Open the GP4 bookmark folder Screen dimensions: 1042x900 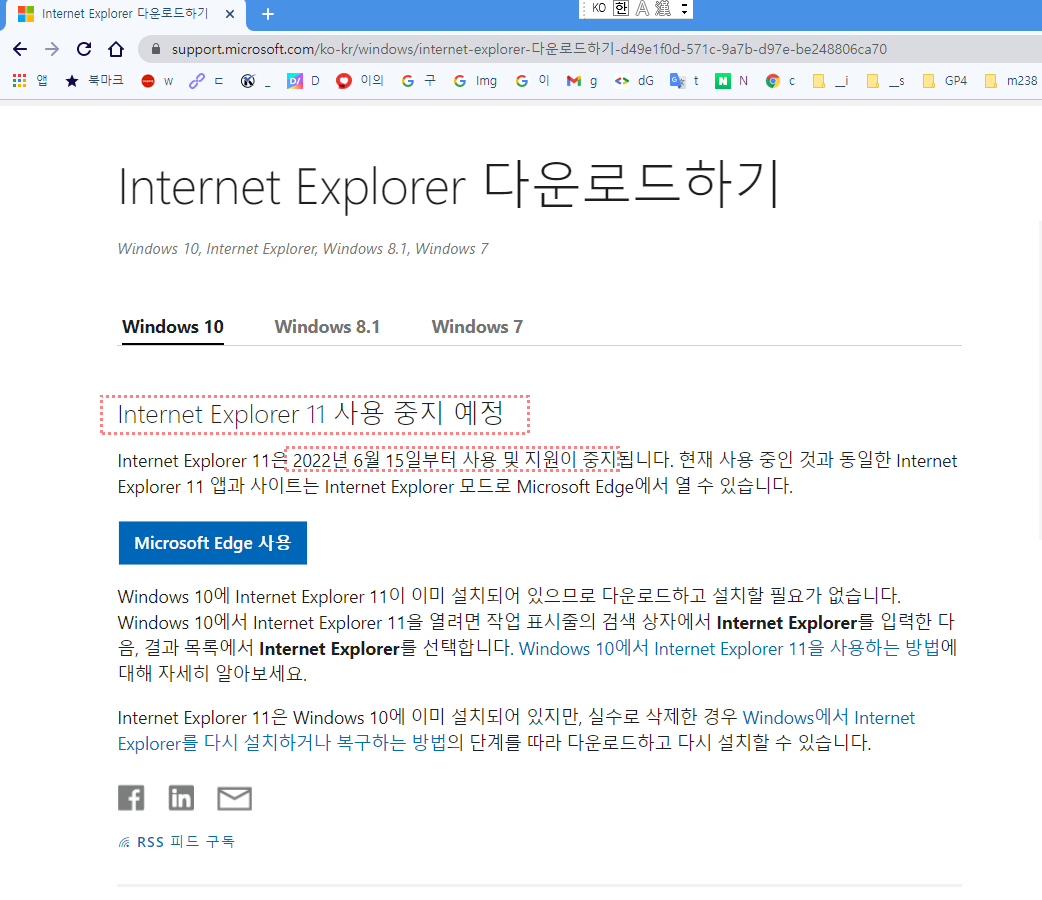click(945, 80)
